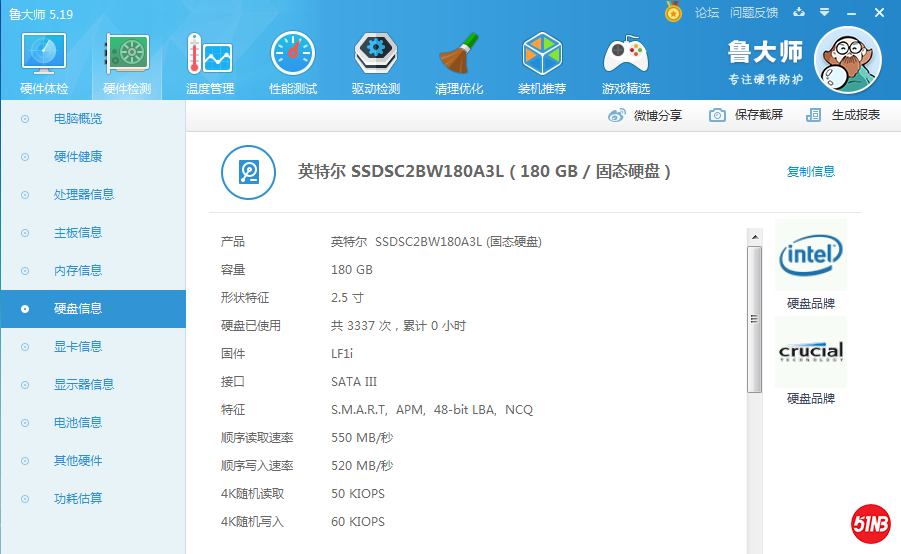Open 硬件体检 hardware checkup
The image size is (901, 554).
point(43,62)
